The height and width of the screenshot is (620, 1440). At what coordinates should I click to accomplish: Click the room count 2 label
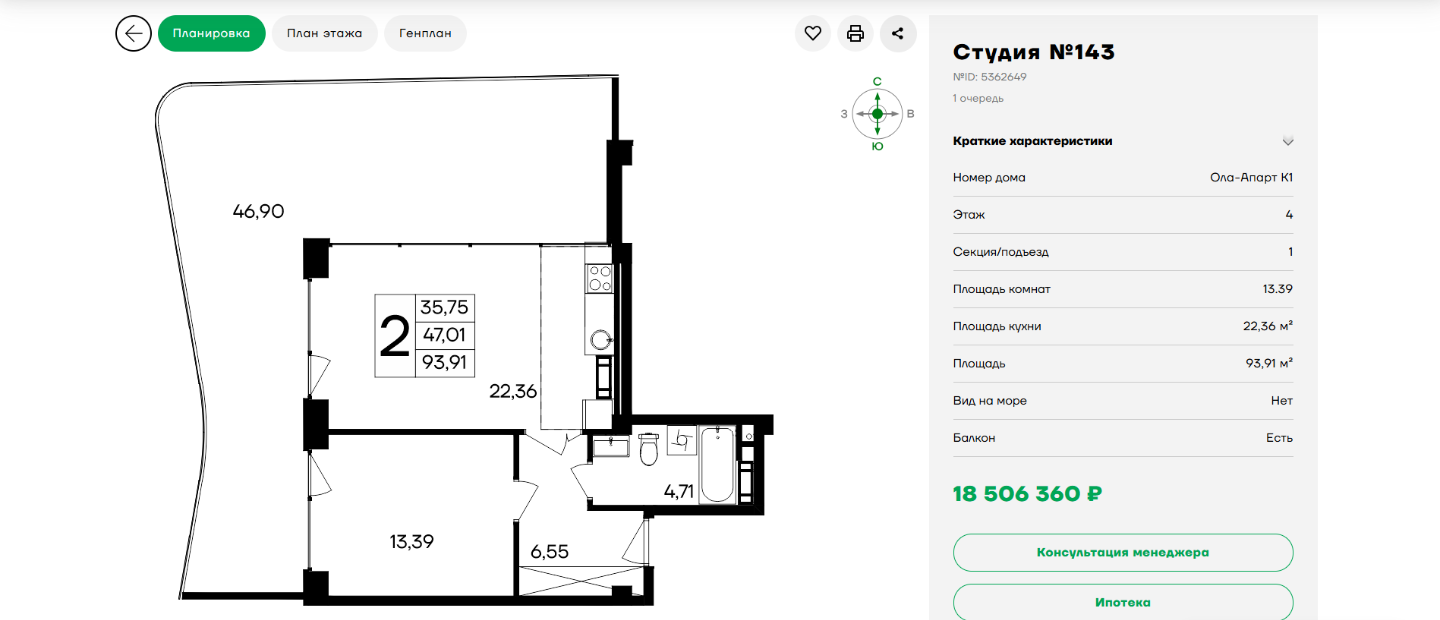[395, 337]
